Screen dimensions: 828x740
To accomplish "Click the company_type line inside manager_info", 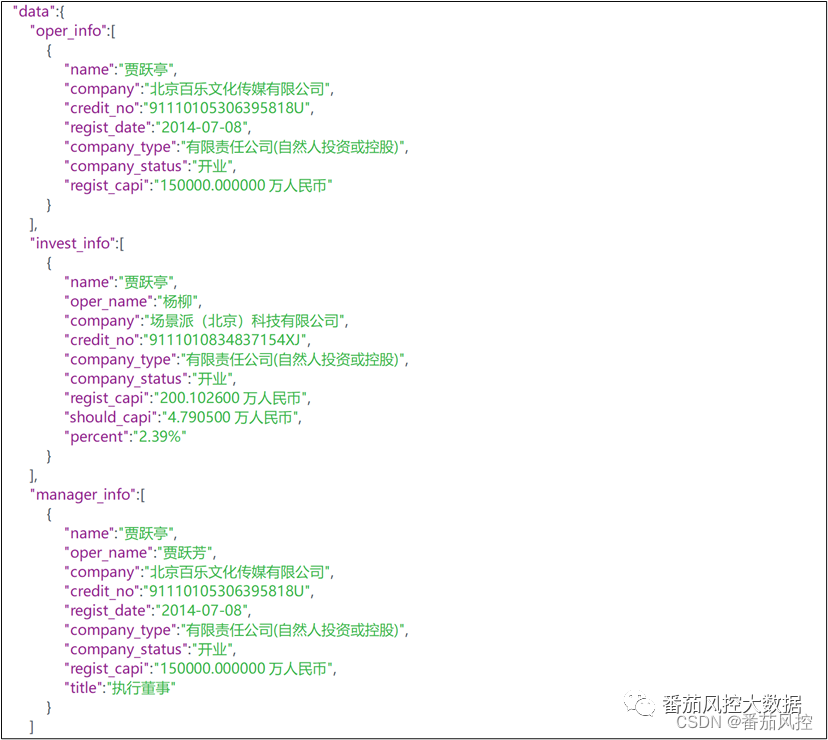I will pyautogui.click(x=236, y=630).
